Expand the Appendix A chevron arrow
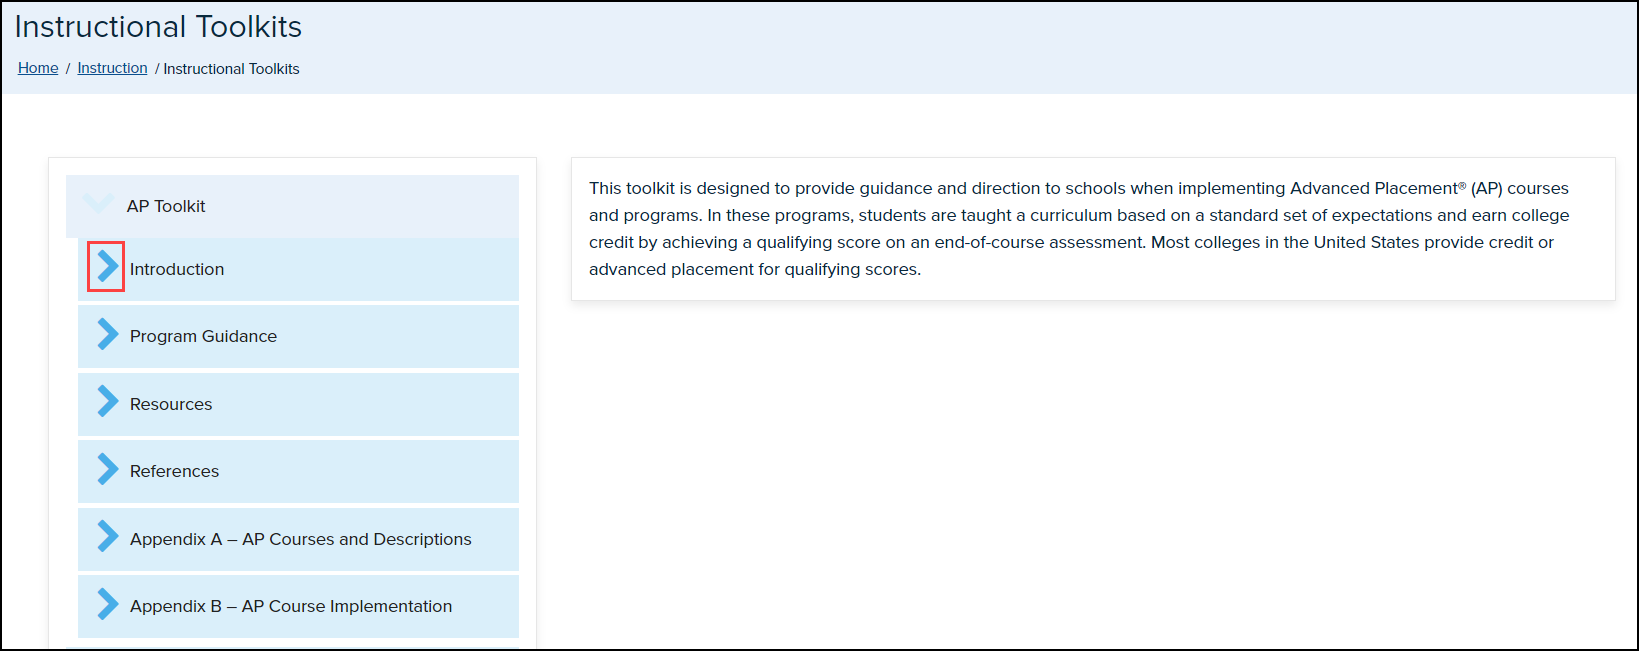Screen dimensions: 1639x651 [x=107, y=537]
